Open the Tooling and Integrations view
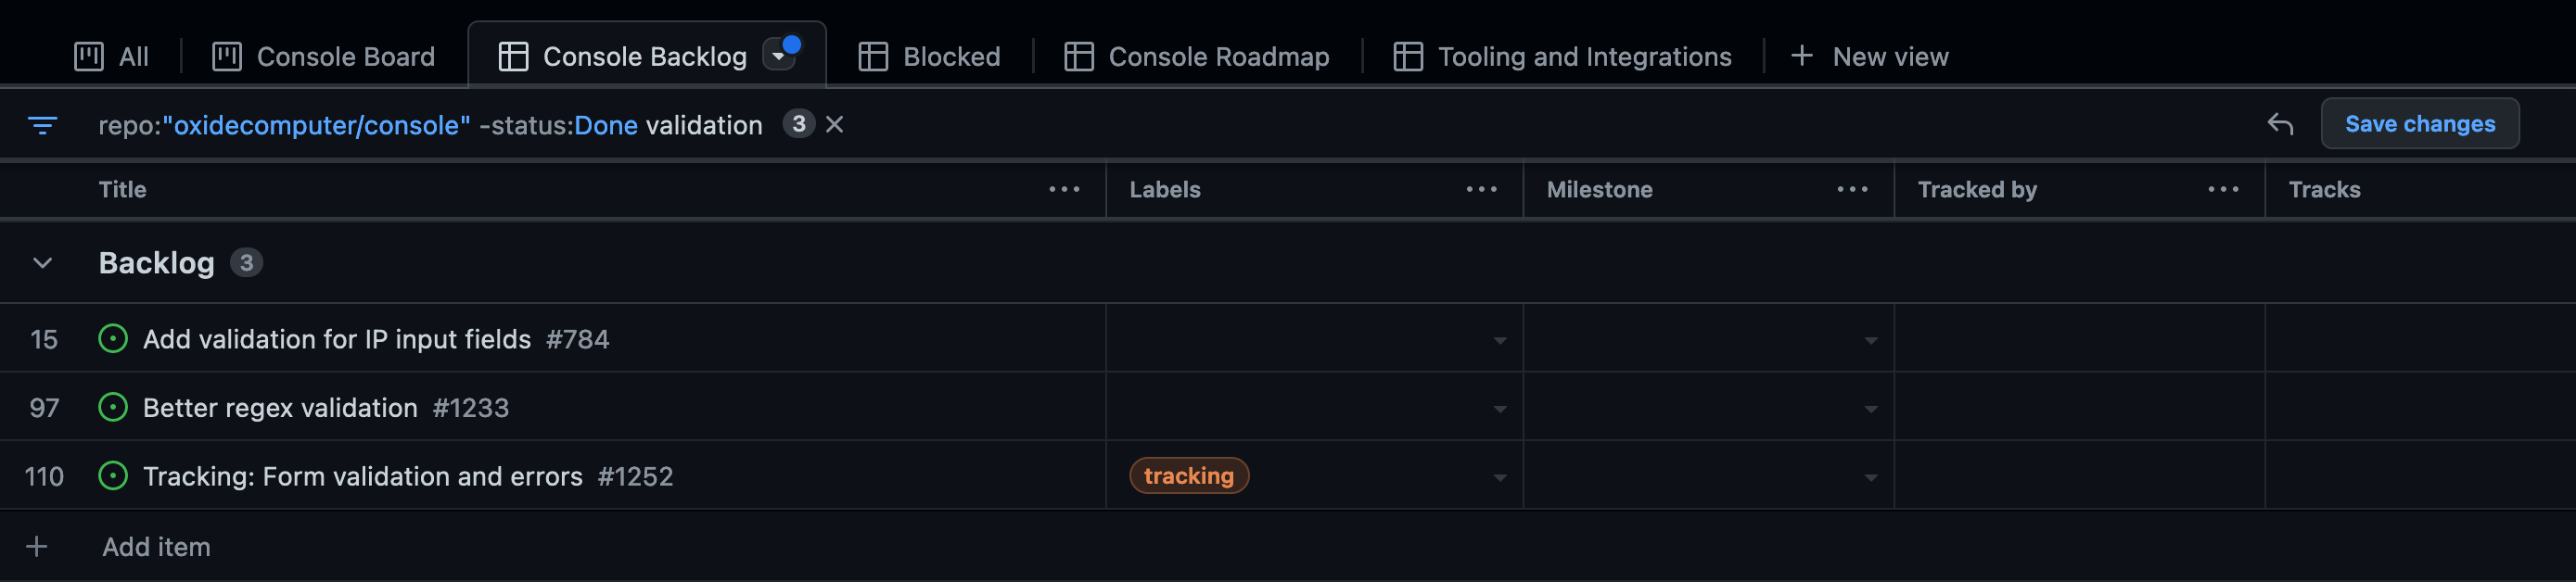Viewport: 2576px width, 582px height. (x=1583, y=56)
